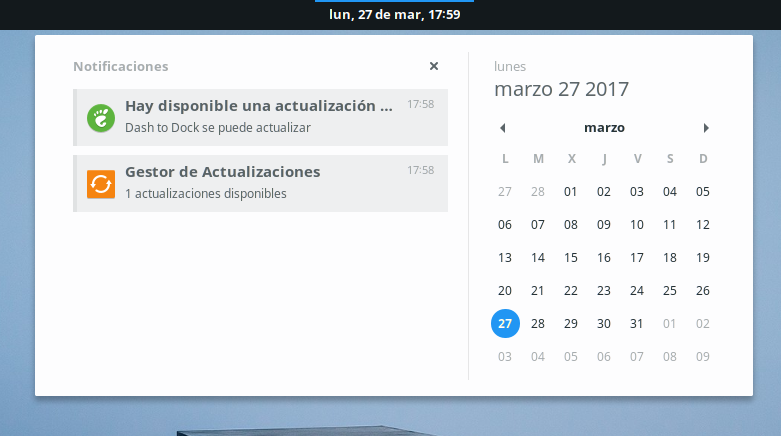Select March 31 in the calendar
Screen dimensions: 781x436
click(x=637, y=324)
